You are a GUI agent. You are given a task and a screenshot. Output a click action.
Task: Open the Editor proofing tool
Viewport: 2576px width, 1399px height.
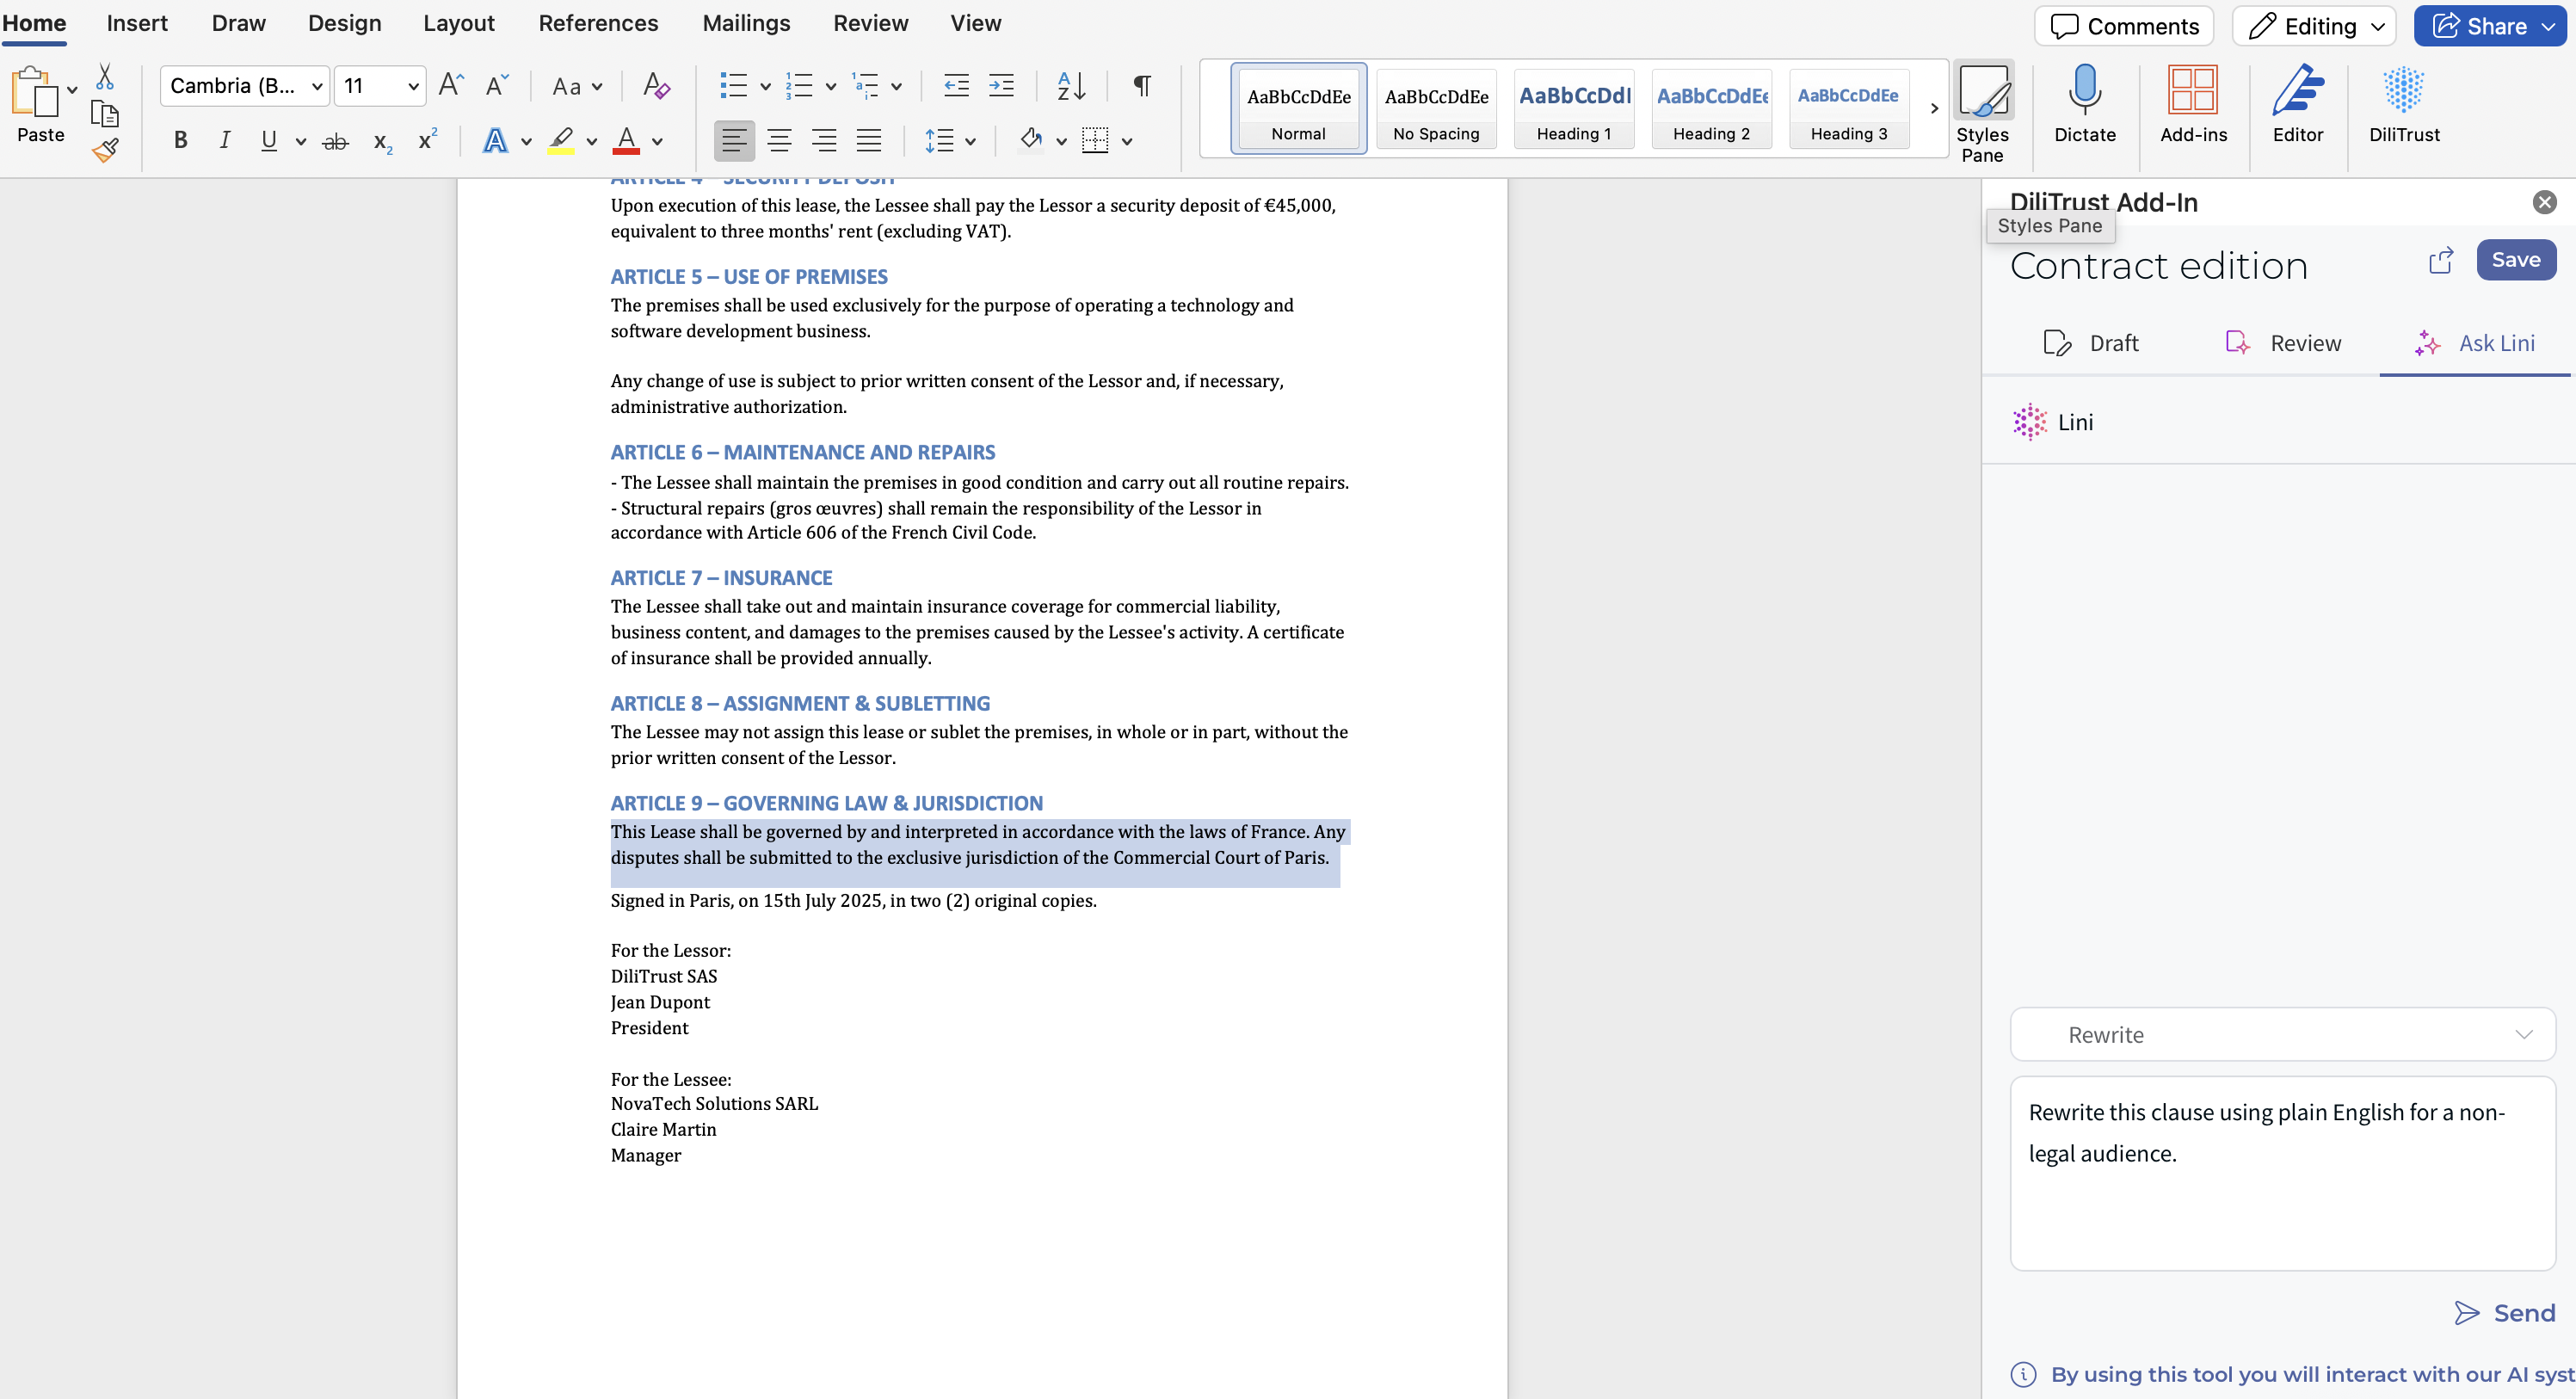(x=2297, y=104)
